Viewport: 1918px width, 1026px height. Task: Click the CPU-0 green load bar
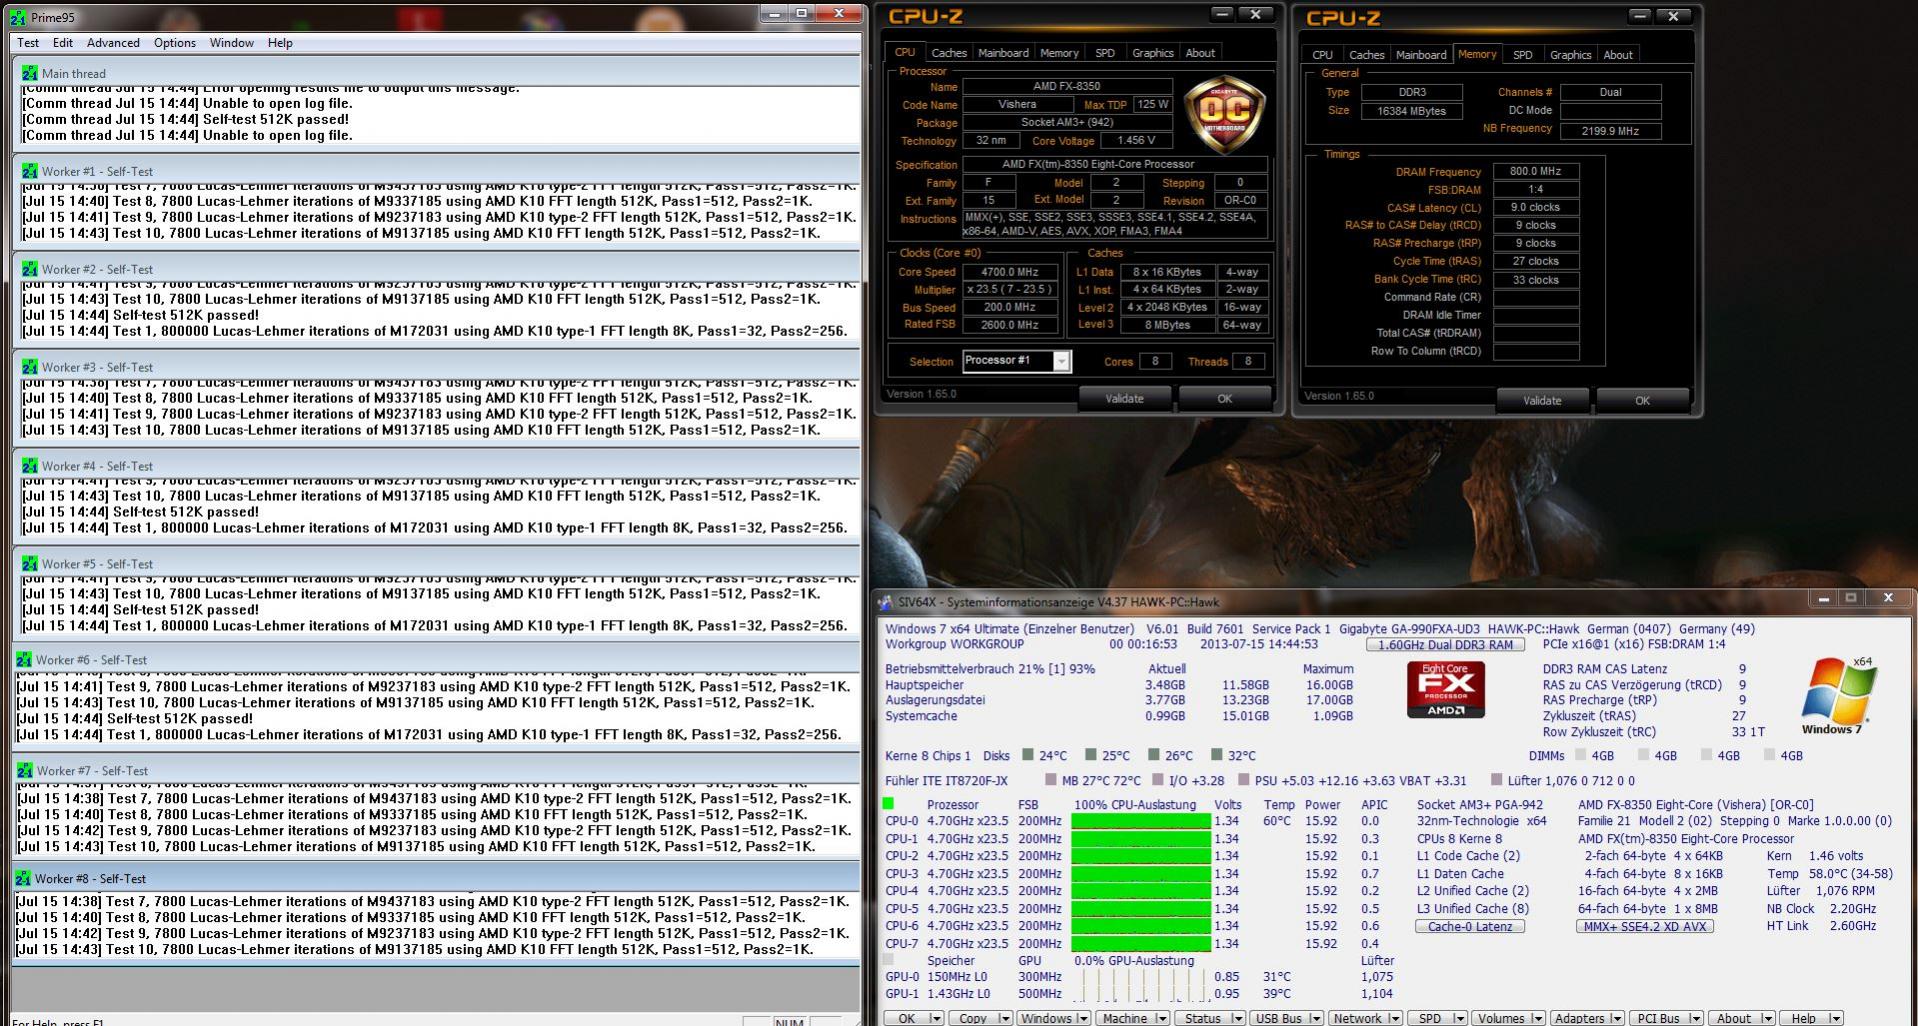point(1140,821)
